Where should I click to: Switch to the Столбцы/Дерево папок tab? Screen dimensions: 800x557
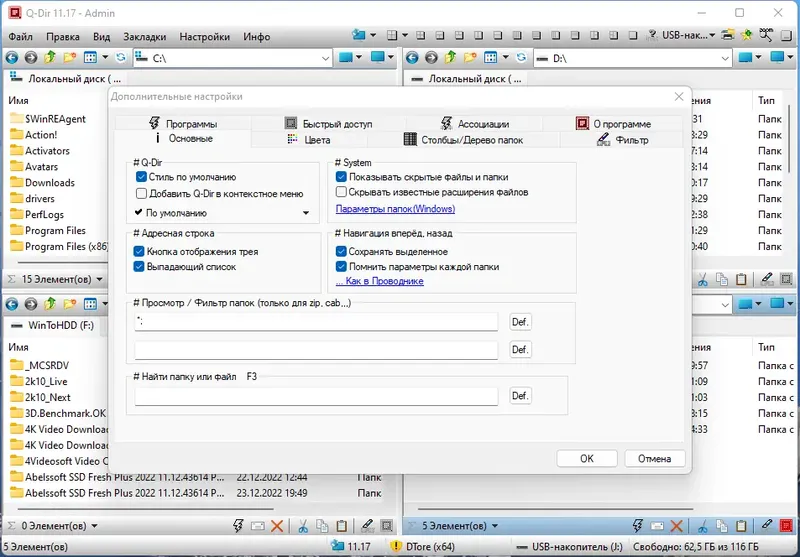coord(463,140)
